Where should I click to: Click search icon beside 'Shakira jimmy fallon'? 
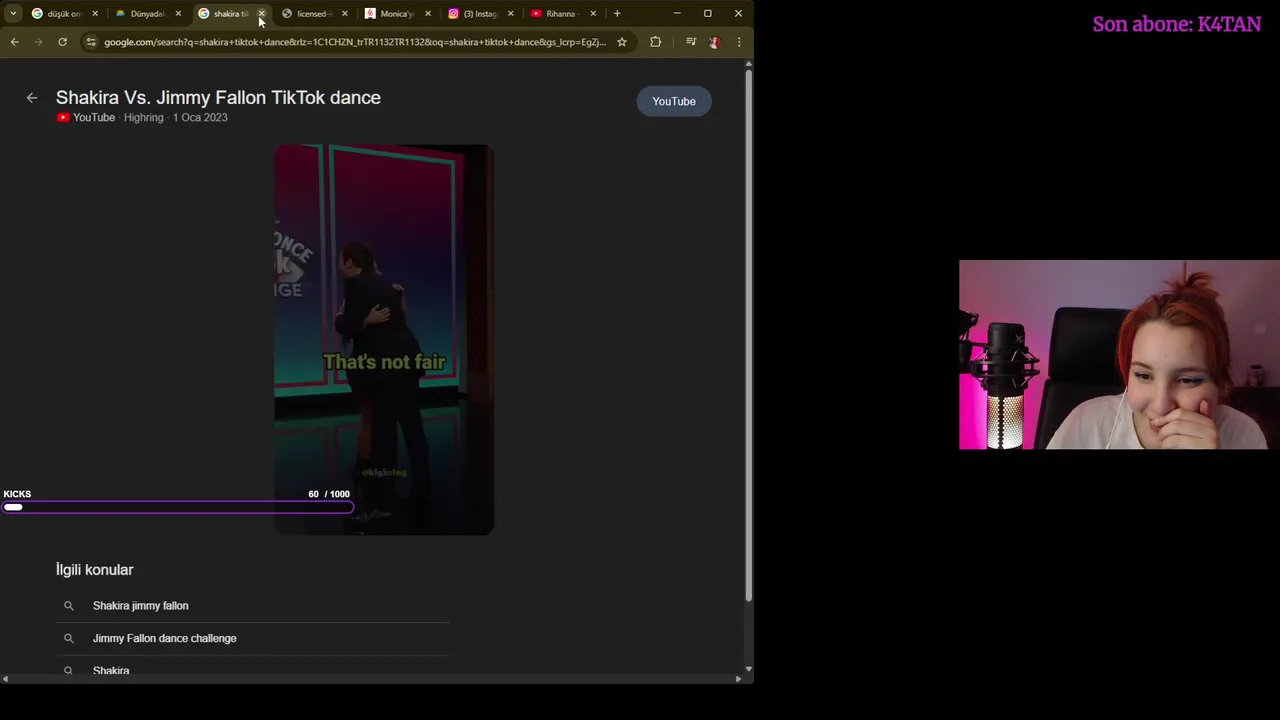click(69, 606)
